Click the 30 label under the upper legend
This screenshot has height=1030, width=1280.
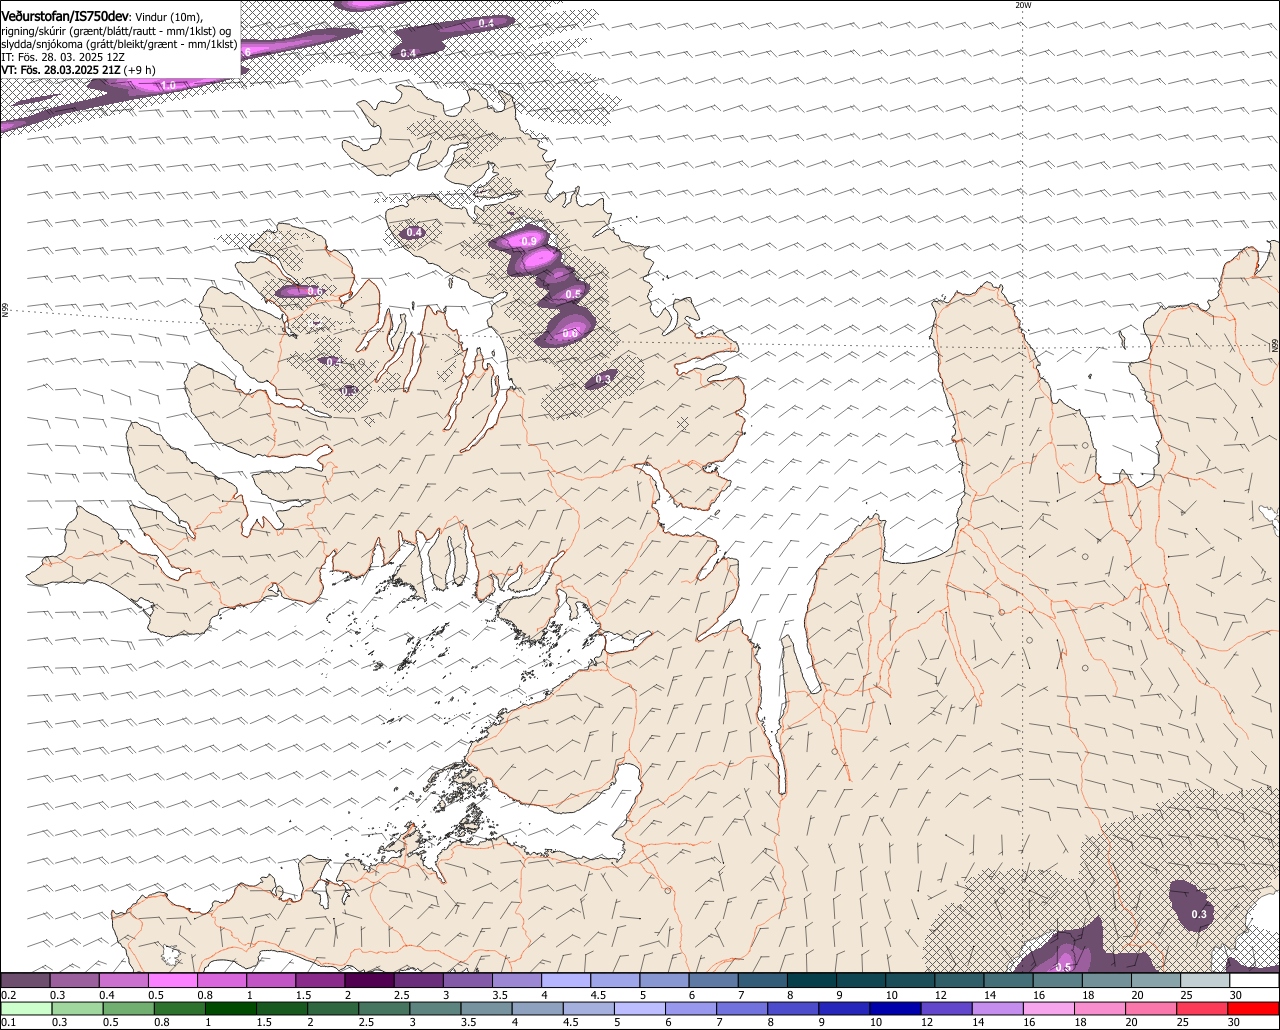click(1235, 995)
